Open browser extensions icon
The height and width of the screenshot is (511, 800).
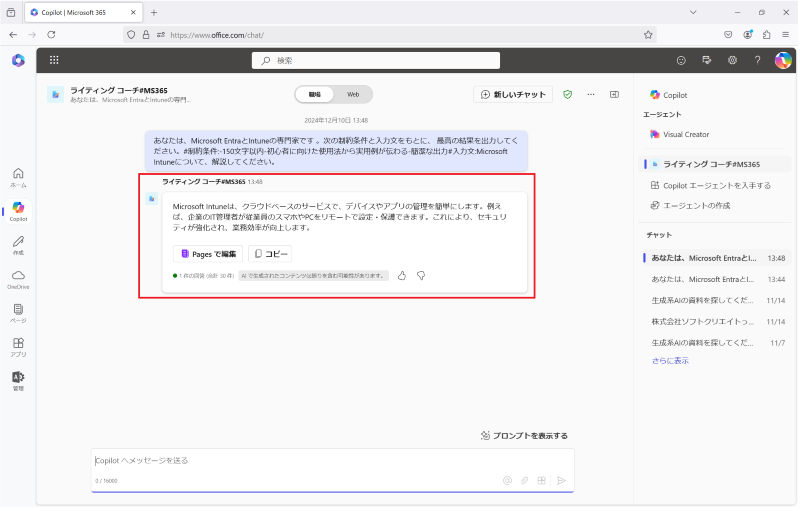pyautogui.click(x=766, y=35)
